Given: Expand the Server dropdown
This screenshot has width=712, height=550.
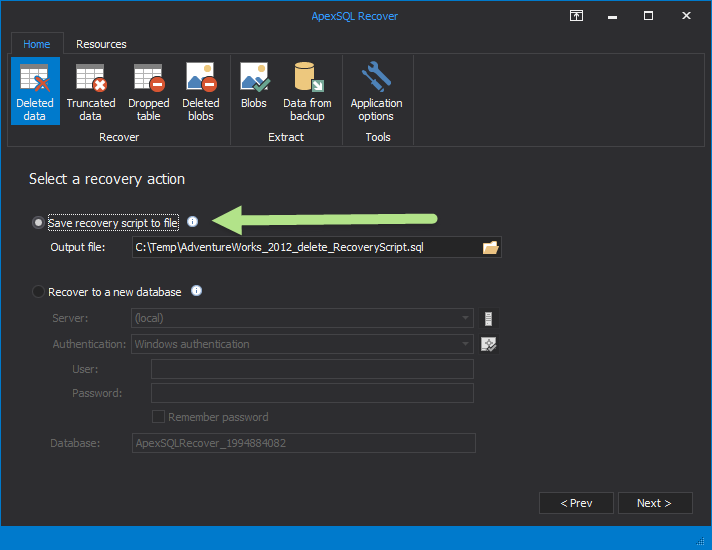Looking at the screenshot, I should [x=465, y=318].
